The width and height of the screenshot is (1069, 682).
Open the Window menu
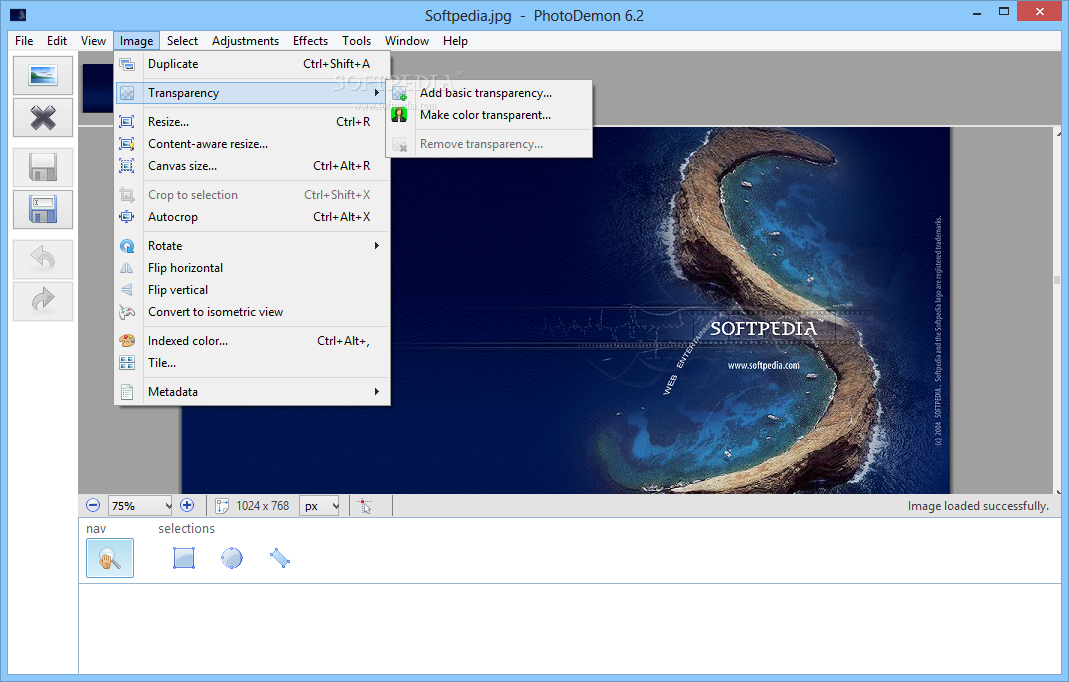coord(407,41)
